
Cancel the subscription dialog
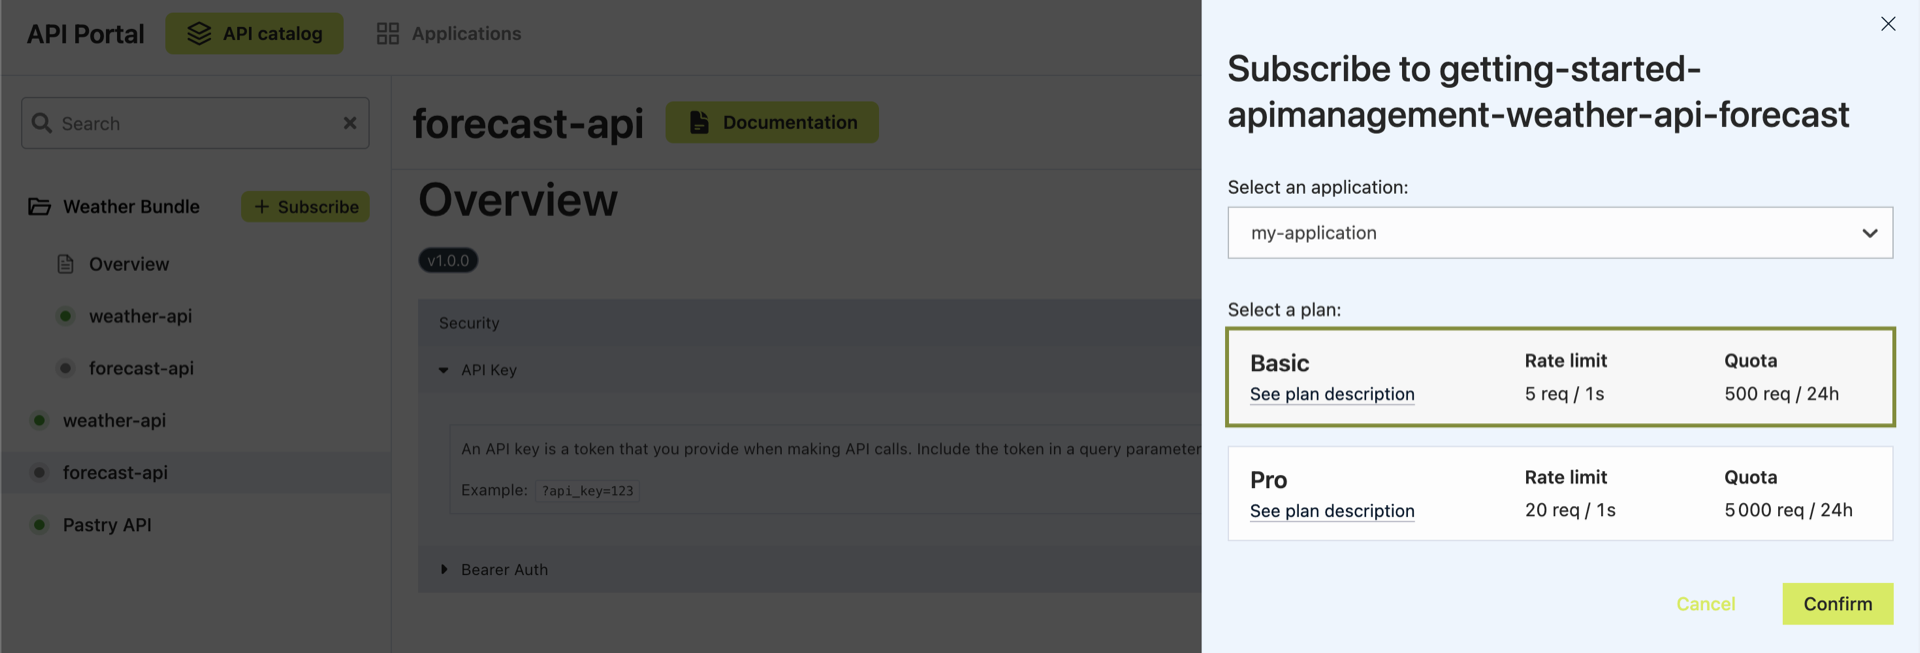point(1705,604)
